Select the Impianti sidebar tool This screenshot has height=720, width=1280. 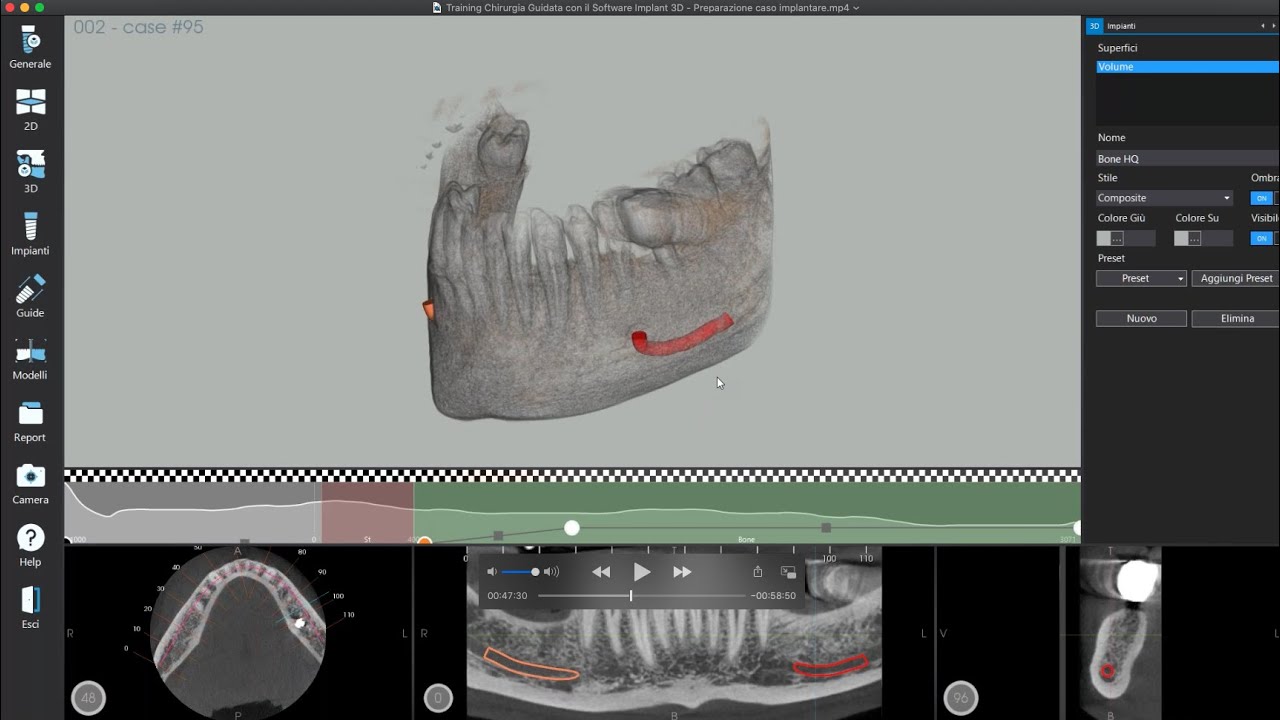pos(30,234)
